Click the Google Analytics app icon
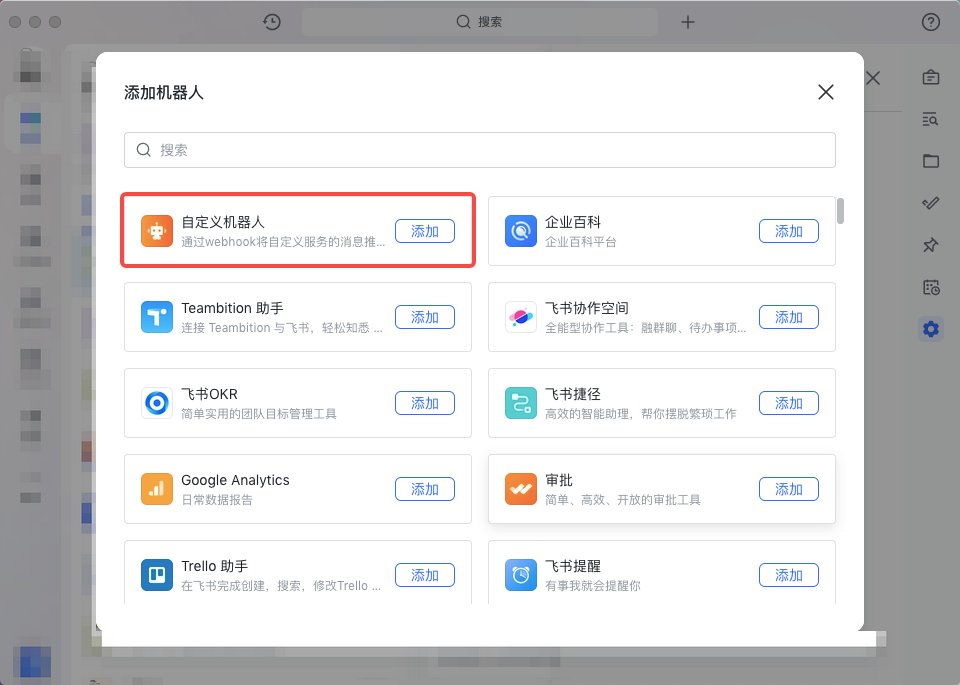The image size is (960, 685). tap(155, 489)
